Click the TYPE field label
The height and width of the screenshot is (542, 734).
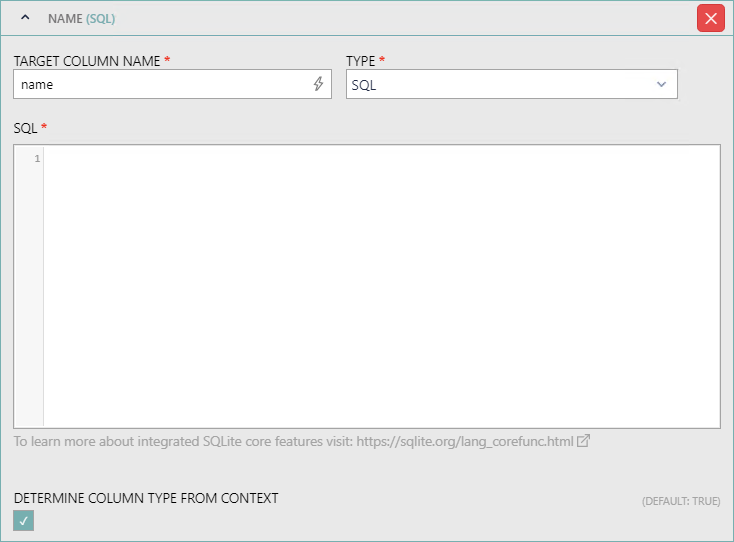click(x=361, y=61)
